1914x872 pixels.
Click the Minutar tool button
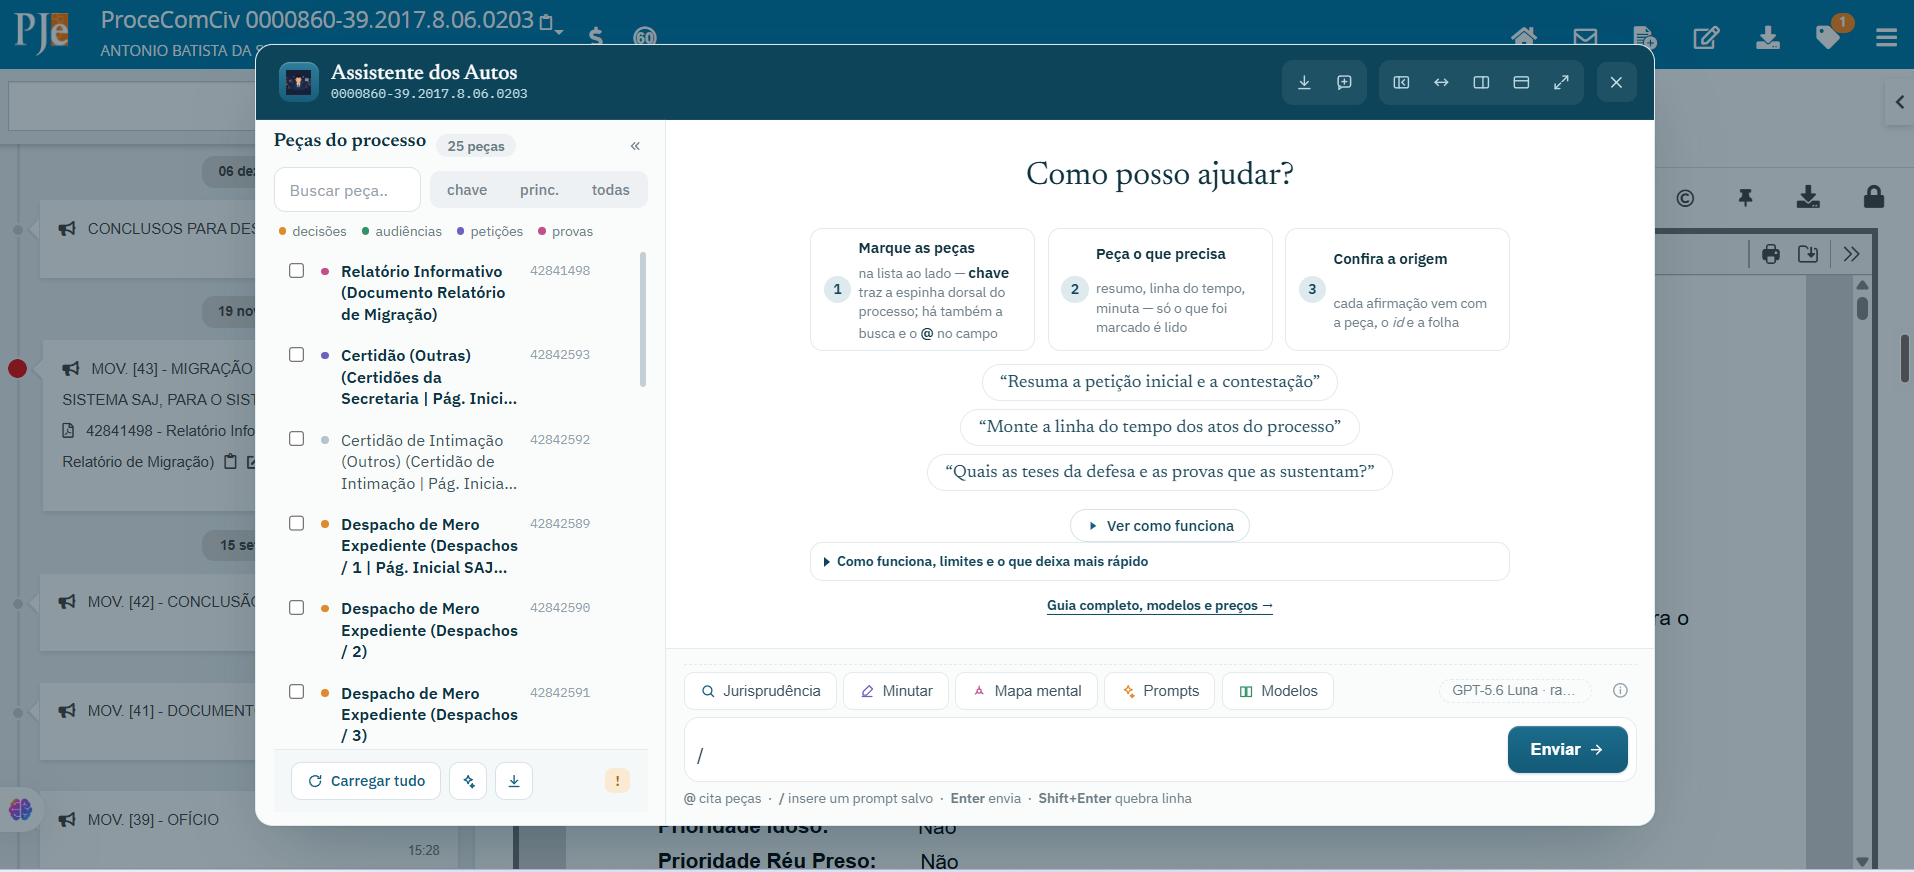pos(896,691)
